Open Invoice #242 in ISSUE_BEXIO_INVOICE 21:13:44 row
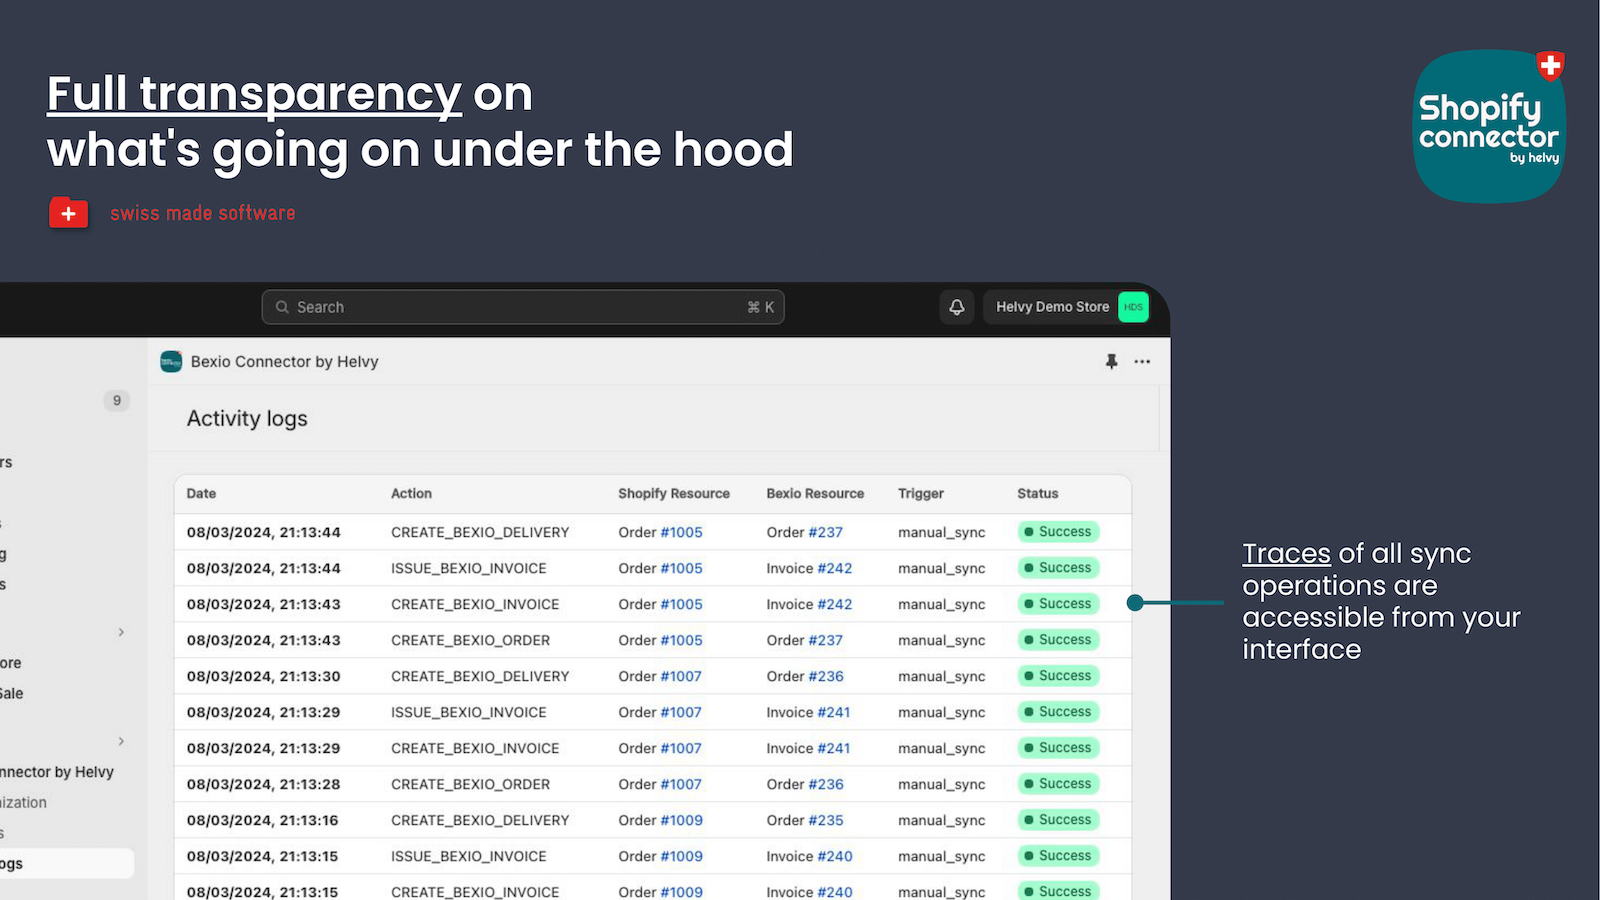Screen dimensions: 1600x900 834,568
